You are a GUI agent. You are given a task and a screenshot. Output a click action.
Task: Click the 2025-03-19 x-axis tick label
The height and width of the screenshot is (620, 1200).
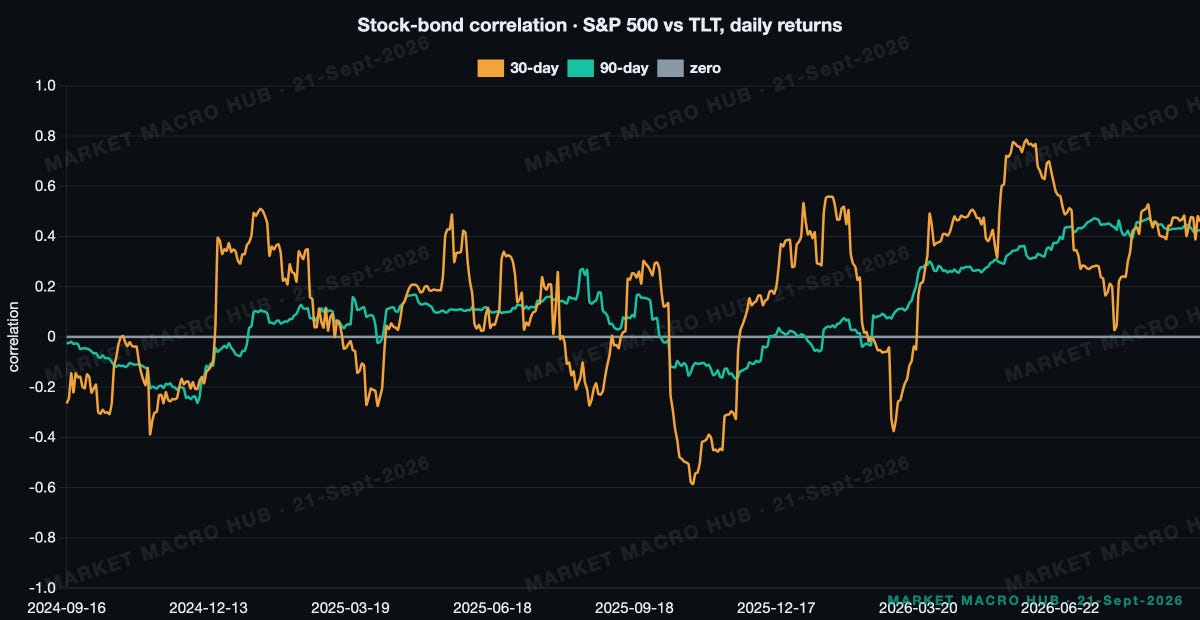tap(350, 606)
